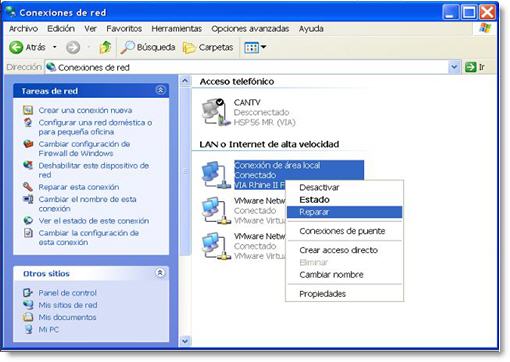This screenshot has width=510, height=362.
Task: Click the Mis sitios de red icon
Action: coord(28,305)
